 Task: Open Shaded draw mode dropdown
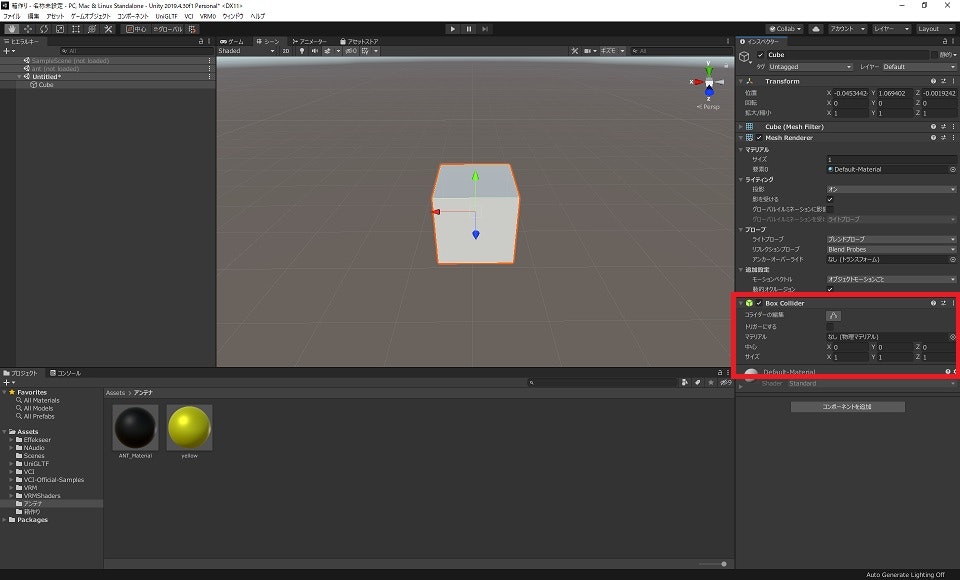(247, 51)
